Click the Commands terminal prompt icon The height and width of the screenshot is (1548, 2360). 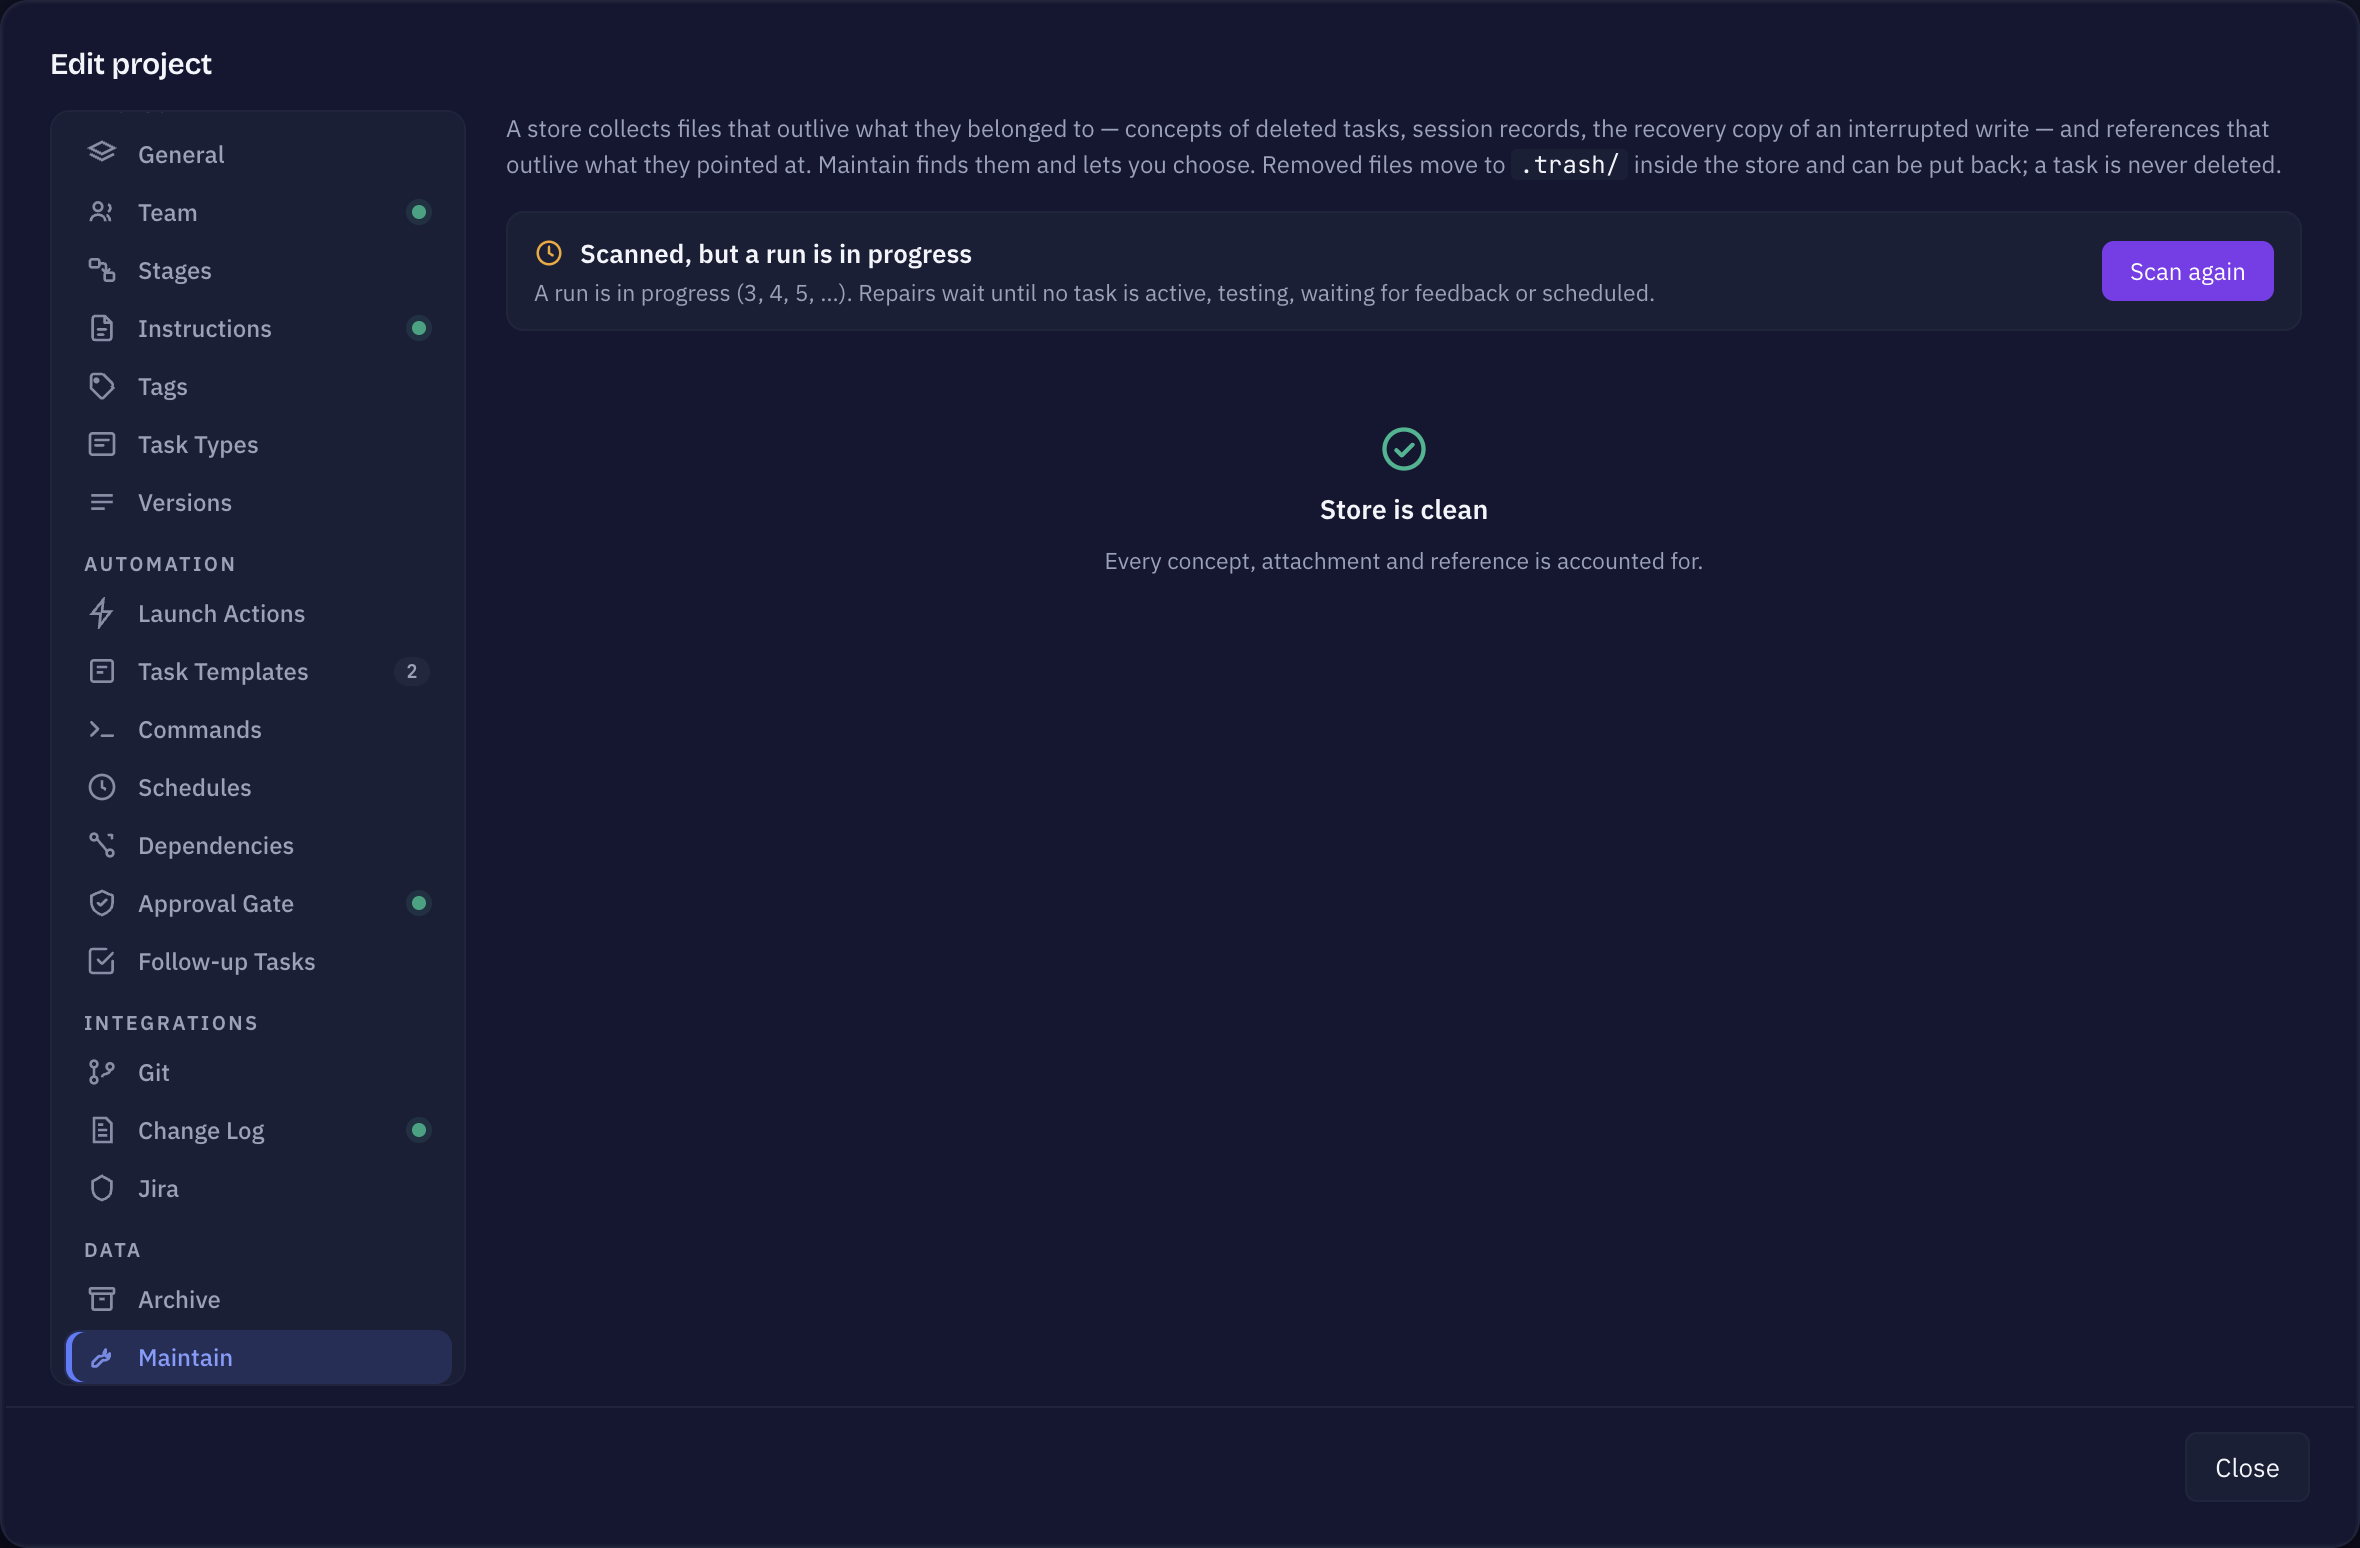click(101, 729)
